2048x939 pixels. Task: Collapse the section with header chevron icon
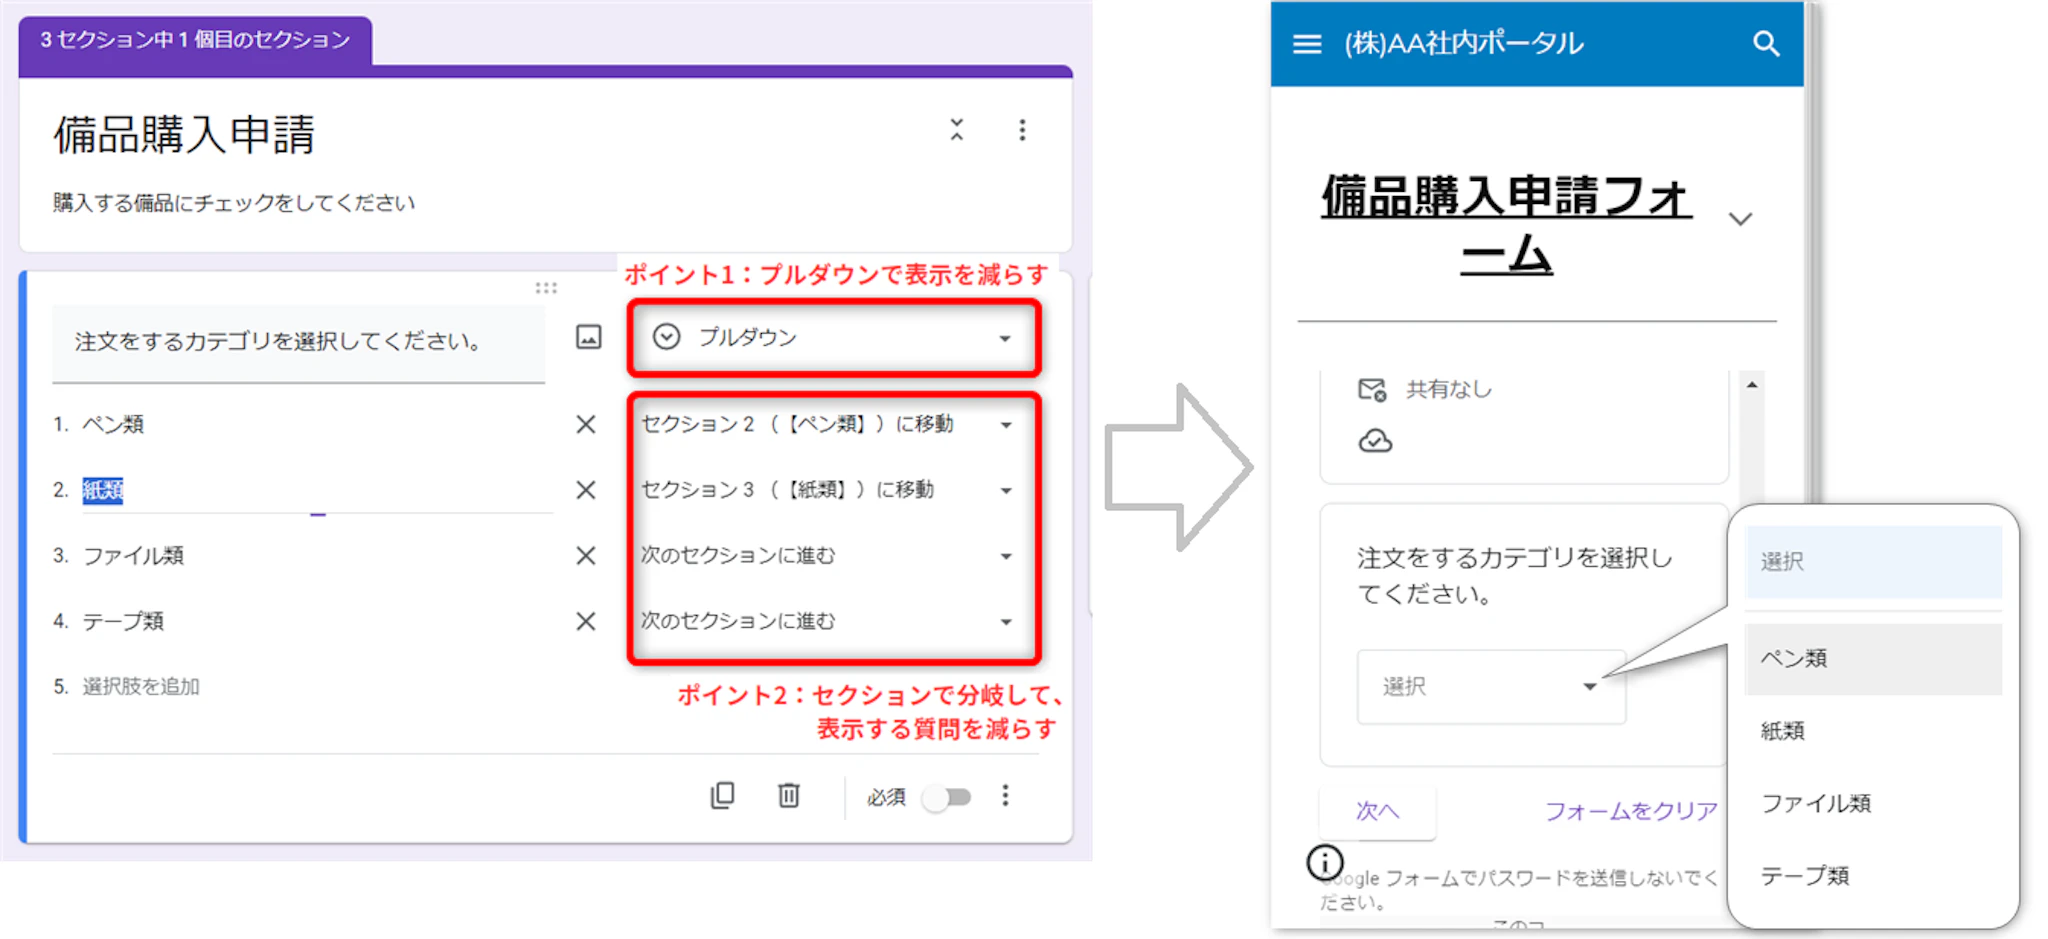(957, 130)
